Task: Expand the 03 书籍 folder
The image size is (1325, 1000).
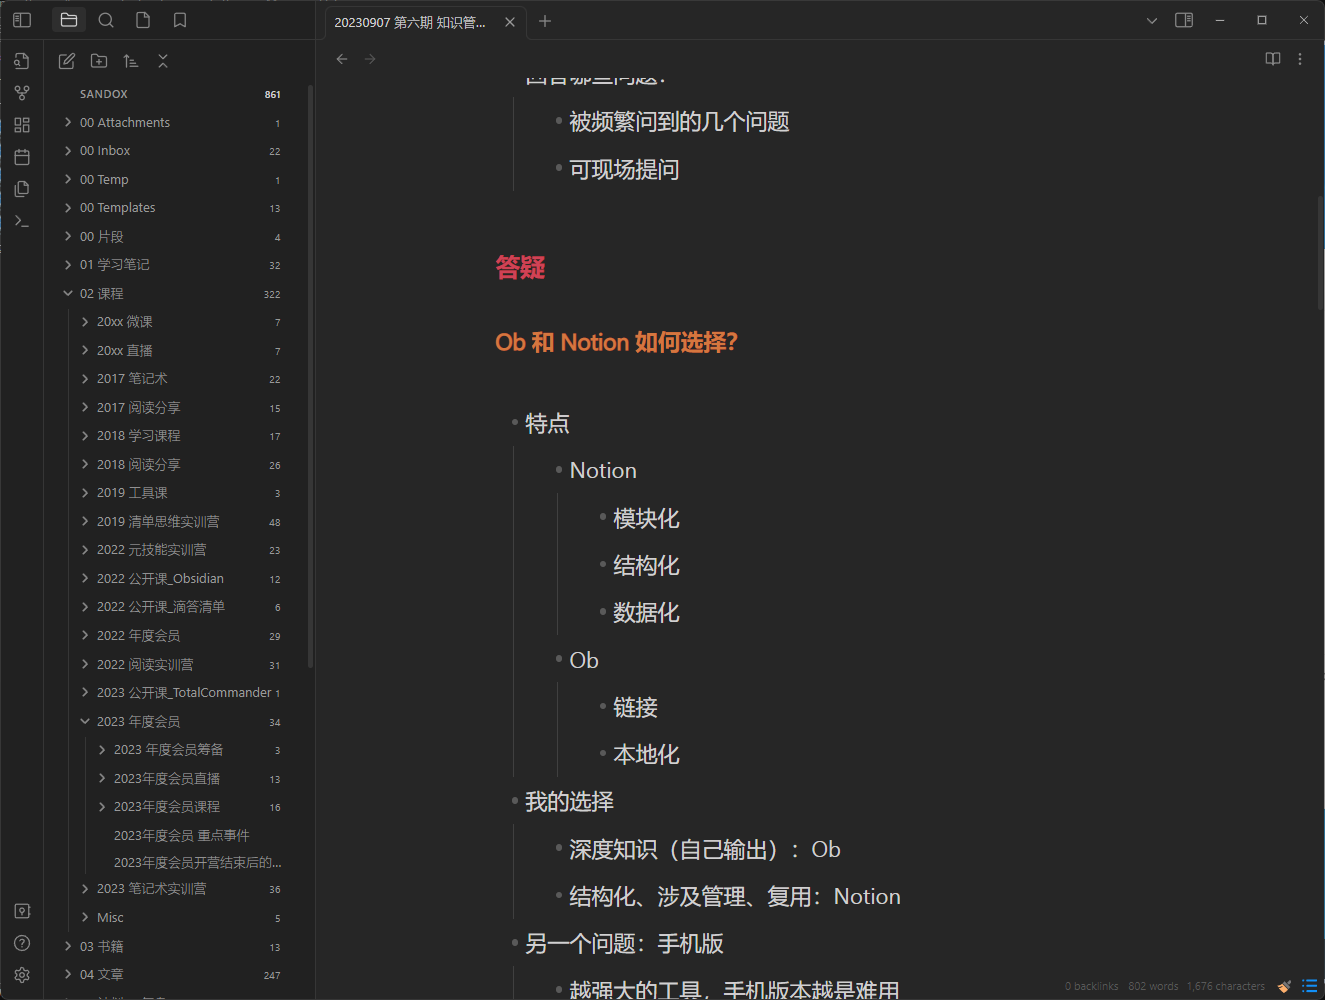Action: coord(68,946)
